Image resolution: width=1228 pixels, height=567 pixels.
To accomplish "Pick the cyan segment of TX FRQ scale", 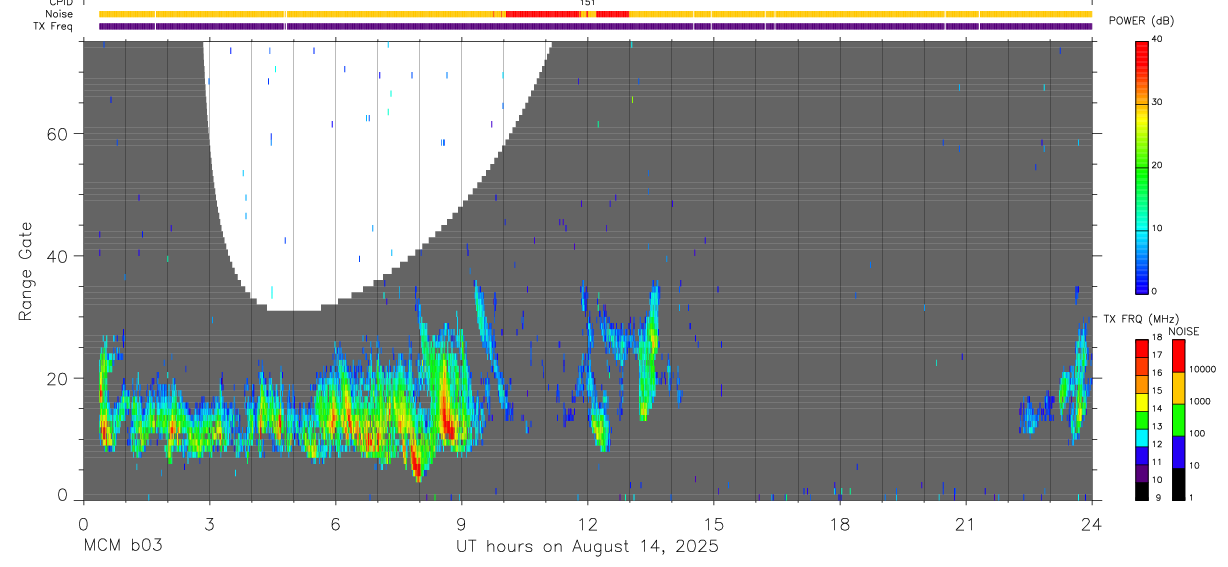I will pos(1142,439).
